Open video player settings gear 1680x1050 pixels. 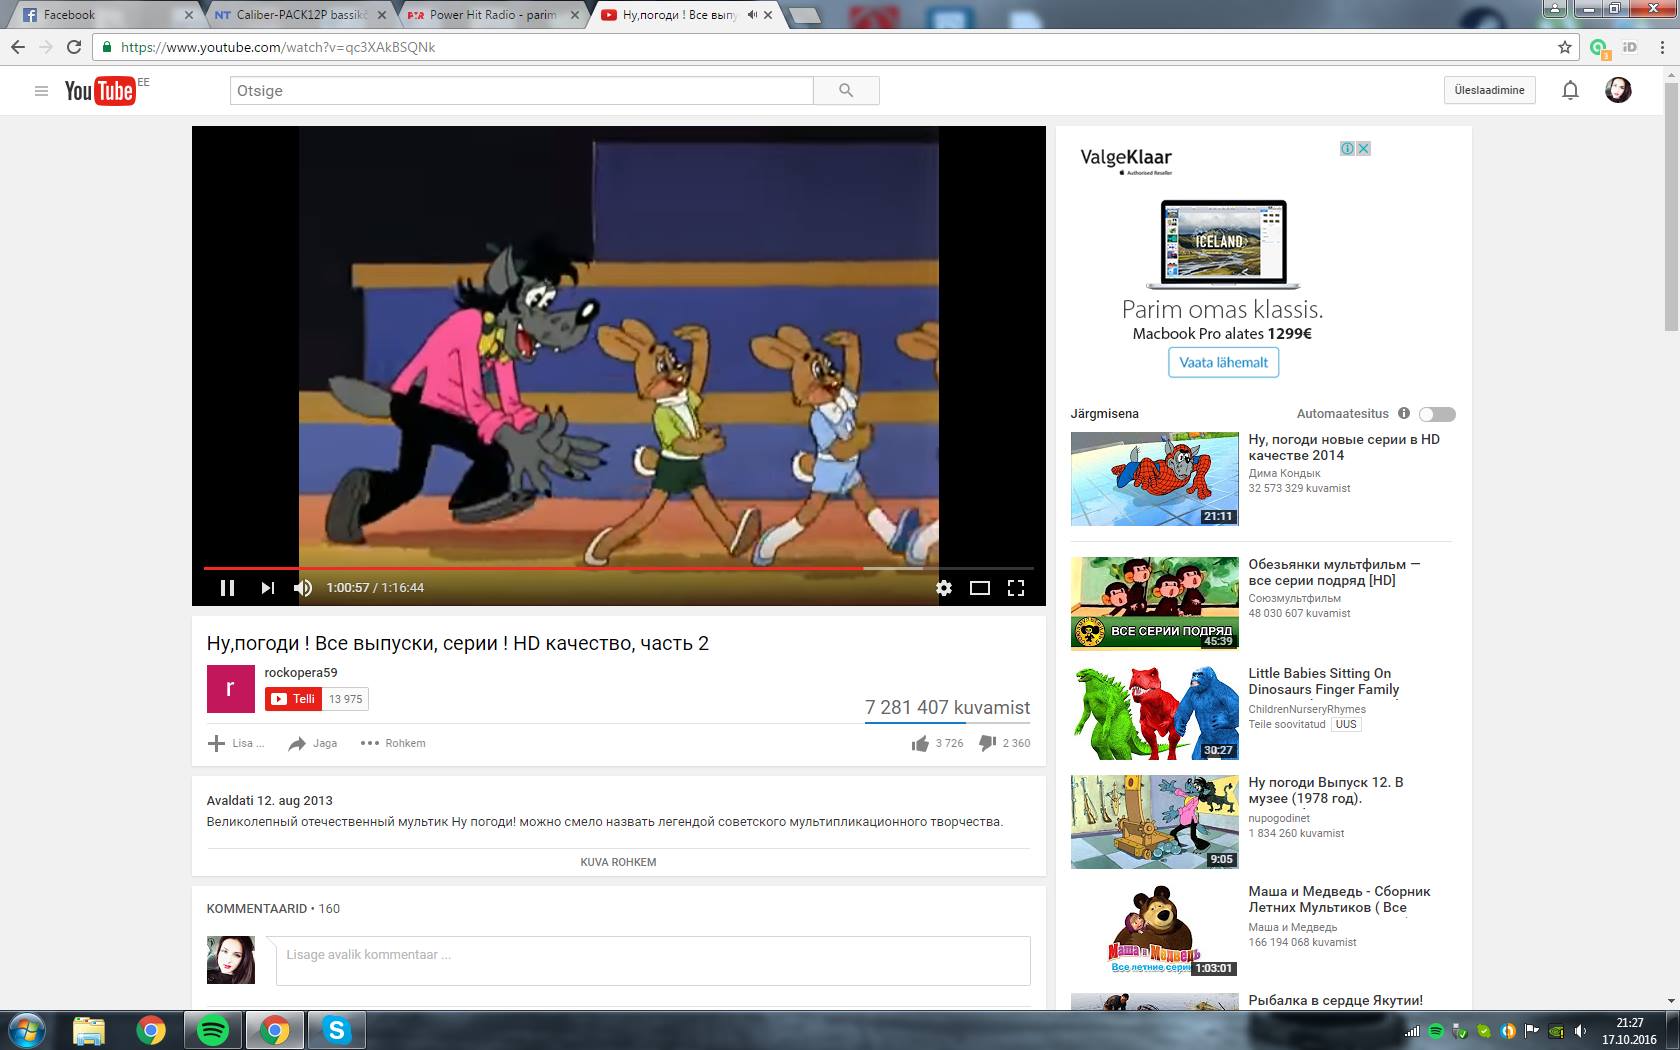pyautogui.click(x=944, y=588)
